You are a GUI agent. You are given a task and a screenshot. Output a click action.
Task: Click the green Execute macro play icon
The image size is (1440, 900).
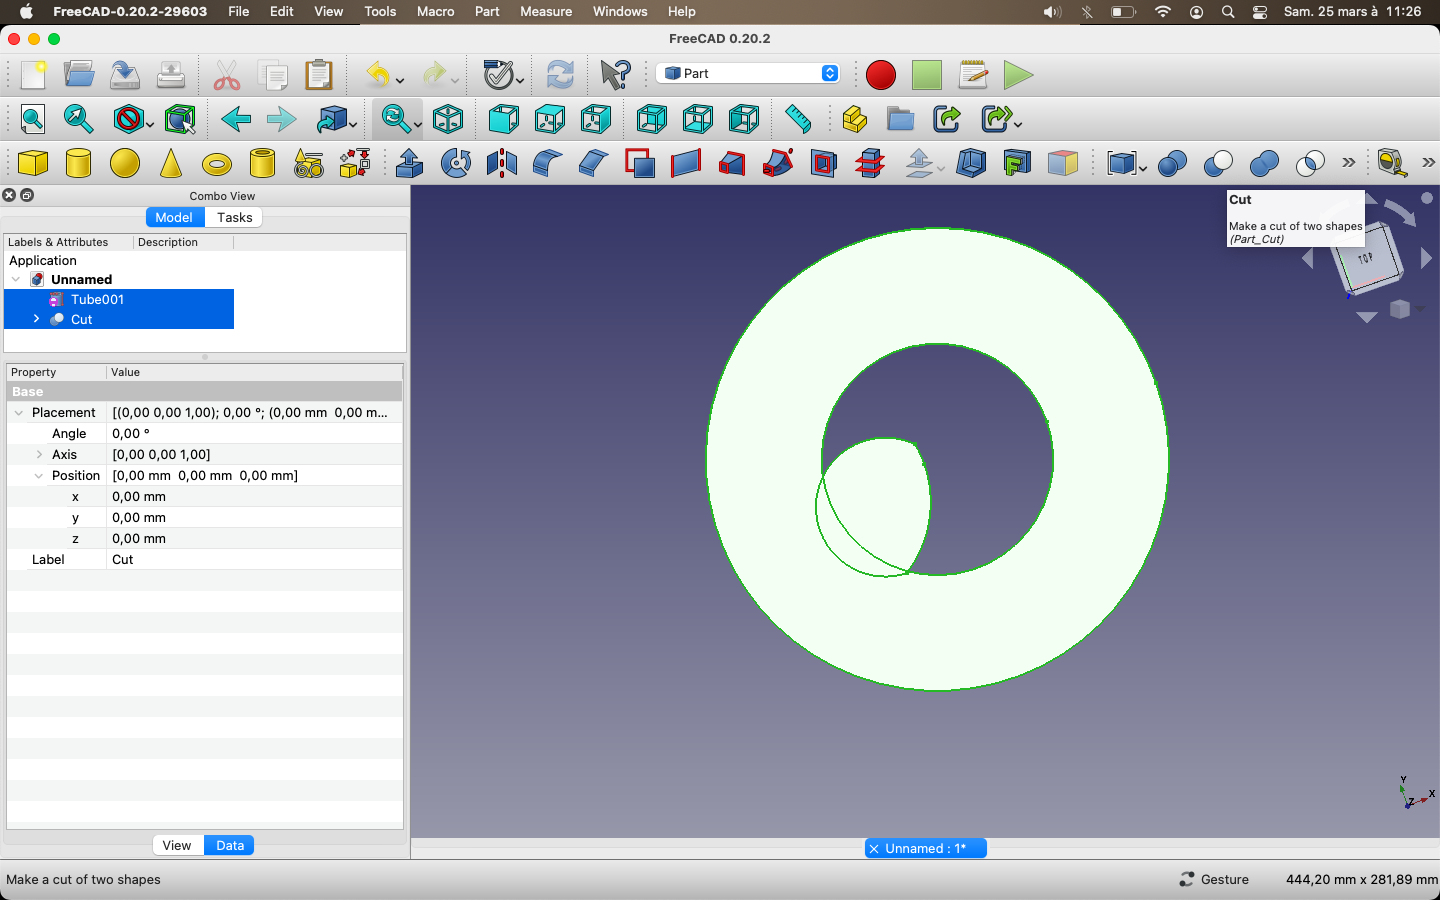point(1018,75)
